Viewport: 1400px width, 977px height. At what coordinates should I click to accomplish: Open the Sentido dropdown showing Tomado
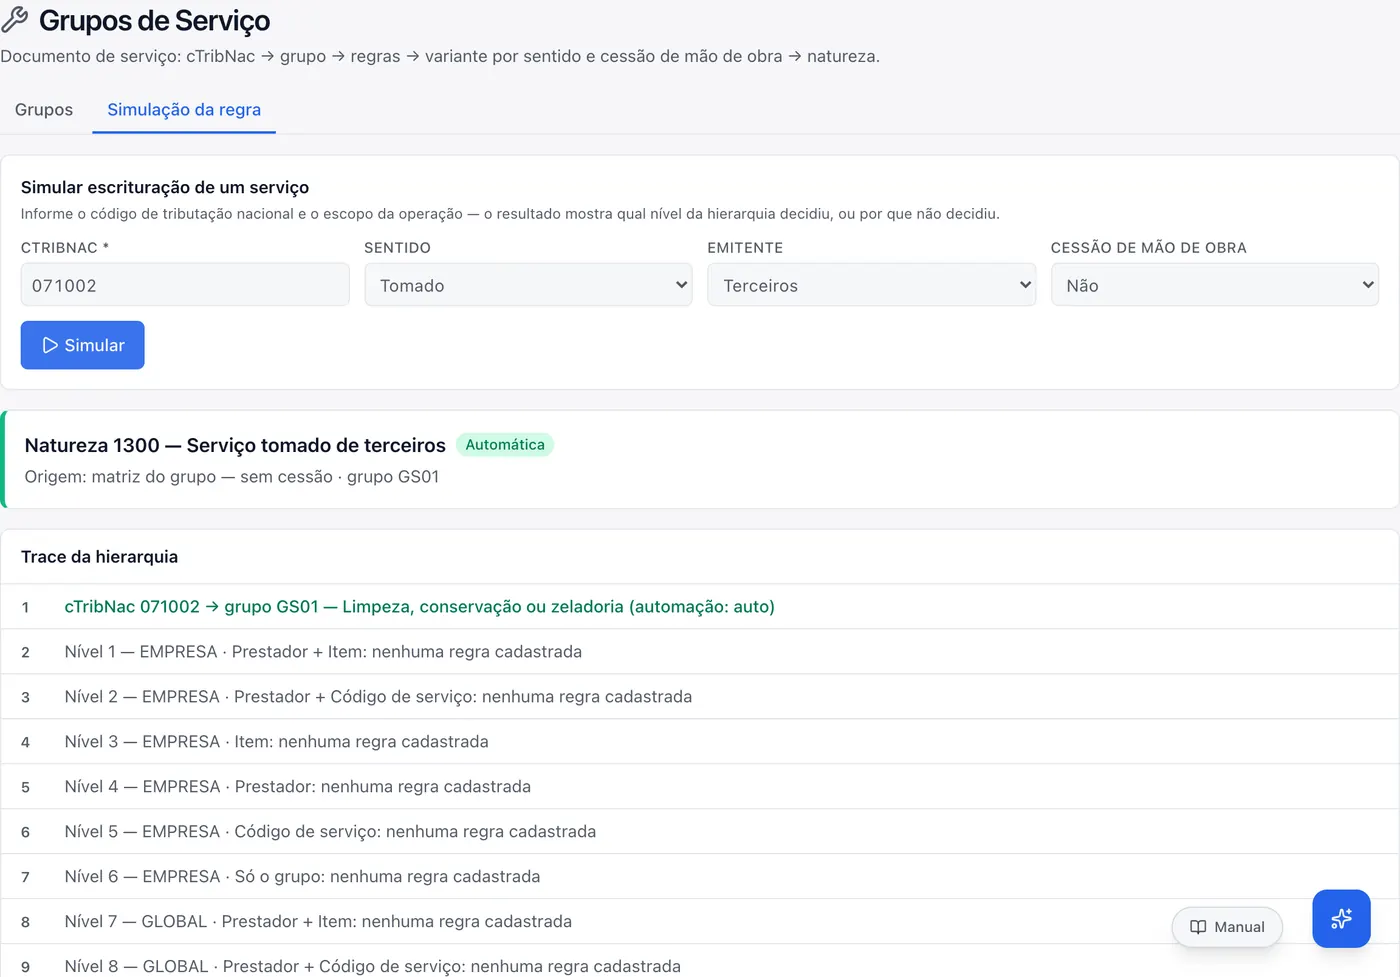coord(528,285)
